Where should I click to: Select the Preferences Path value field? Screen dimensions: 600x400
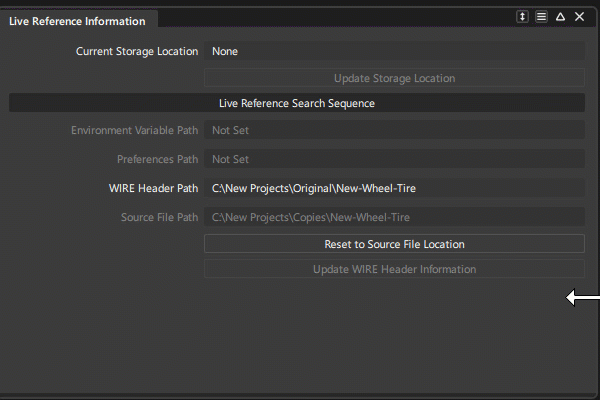coord(394,159)
